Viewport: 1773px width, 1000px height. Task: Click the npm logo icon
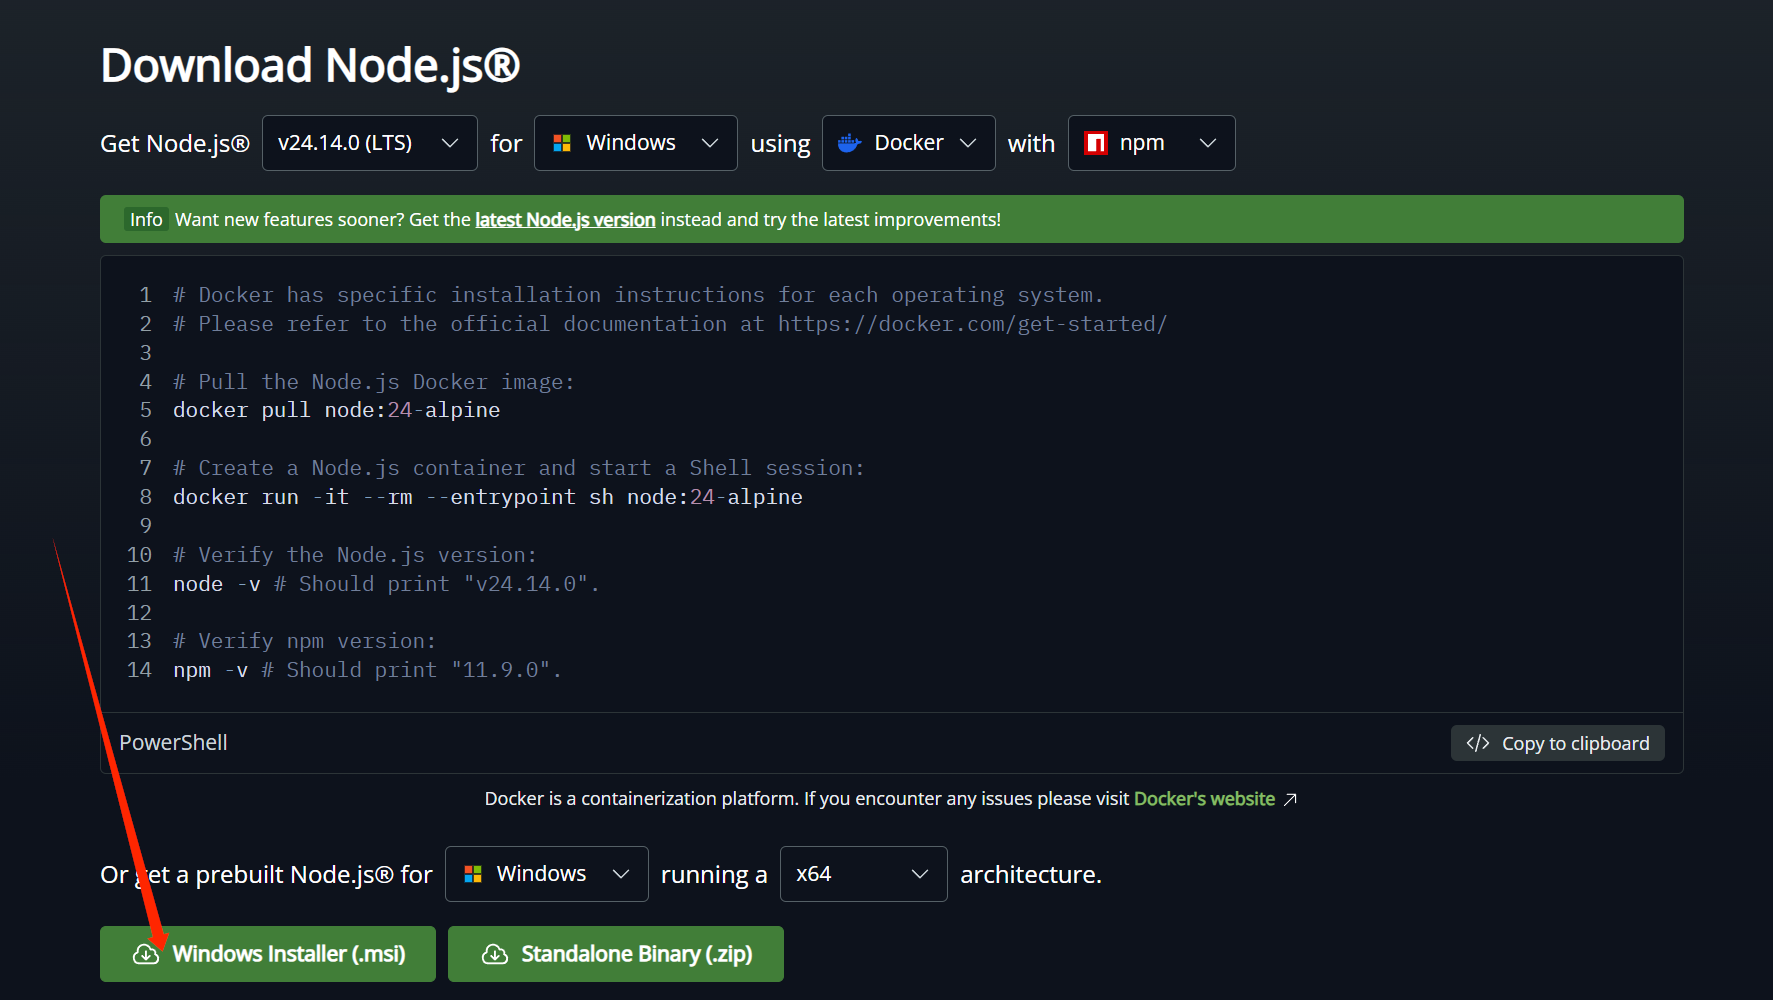(1096, 143)
